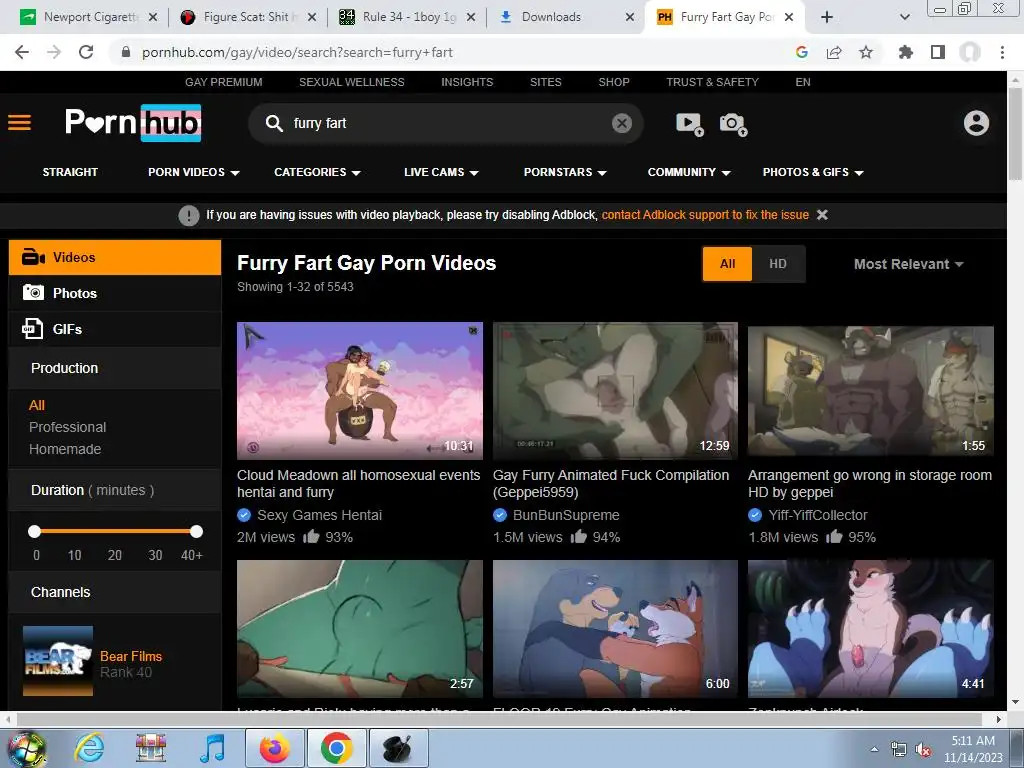Open the site hamburger menu
This screenshot has height=768, width=1024.
point(20,123)
